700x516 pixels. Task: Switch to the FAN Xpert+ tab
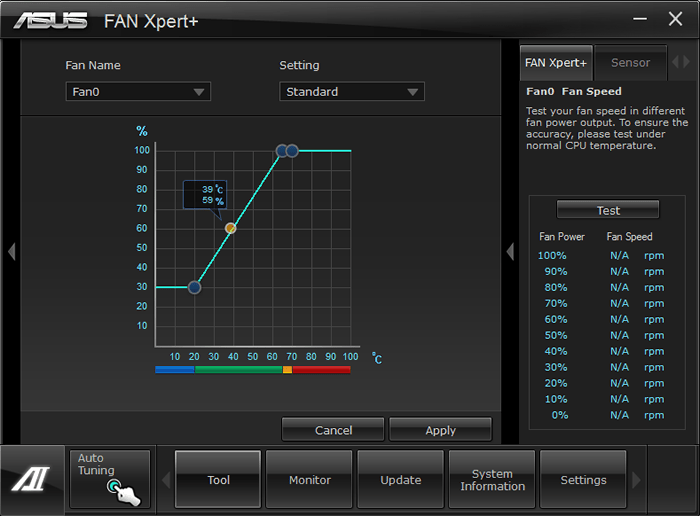pyautogui.click(x=556, y=62)
